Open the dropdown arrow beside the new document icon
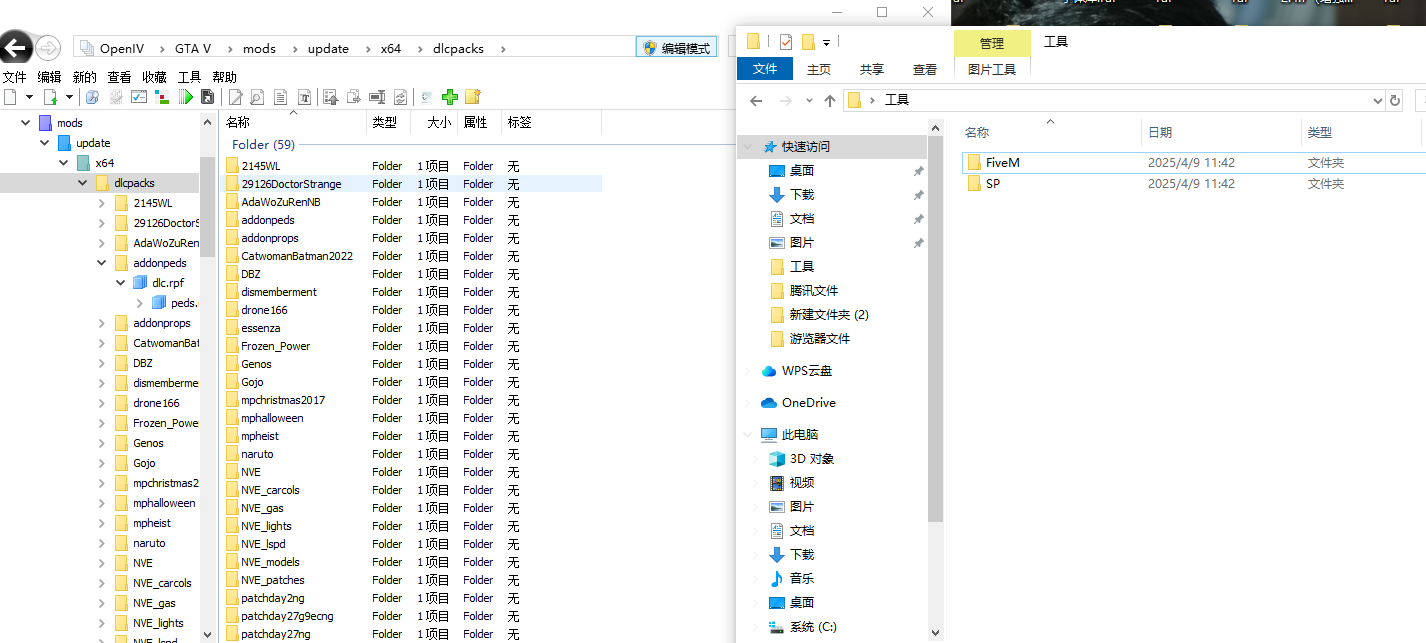This screenshot has height=643, width=1426. pos(29,97)
